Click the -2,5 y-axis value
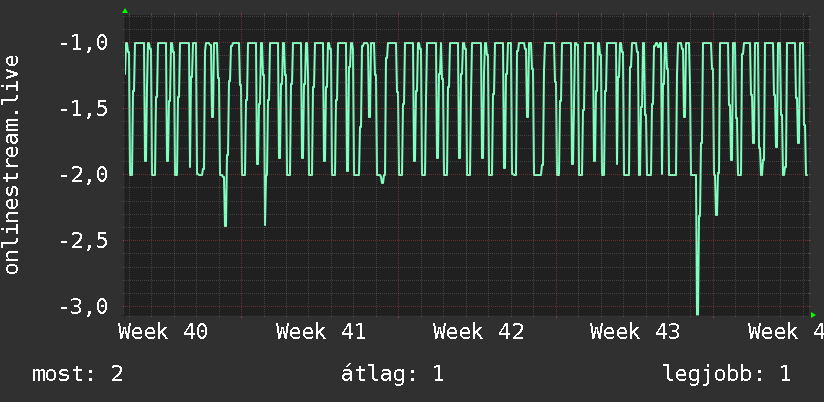 (x=84, y=241)
